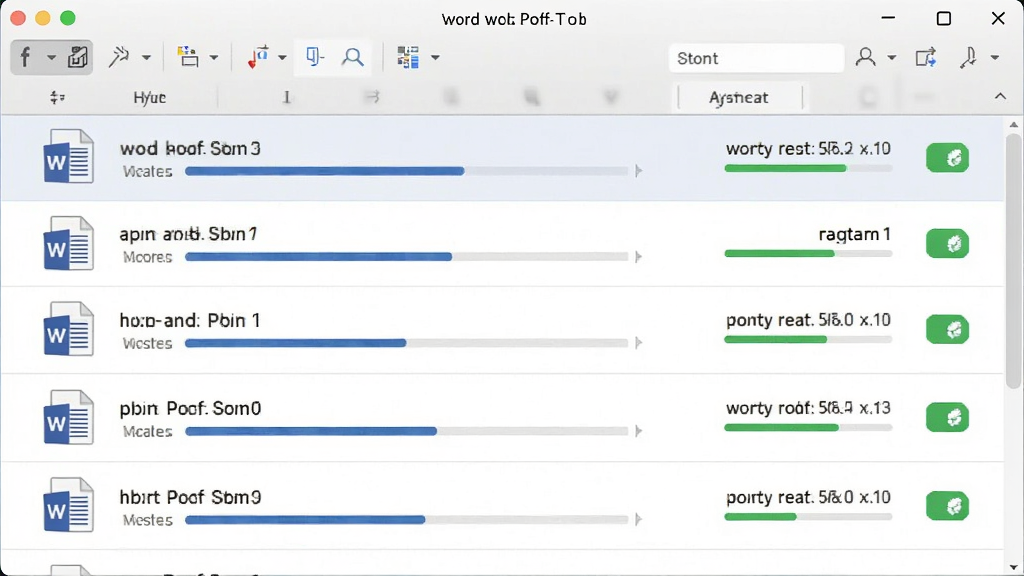
Task: Click the red sort arrow icon
Action: [x=258, y=57]
